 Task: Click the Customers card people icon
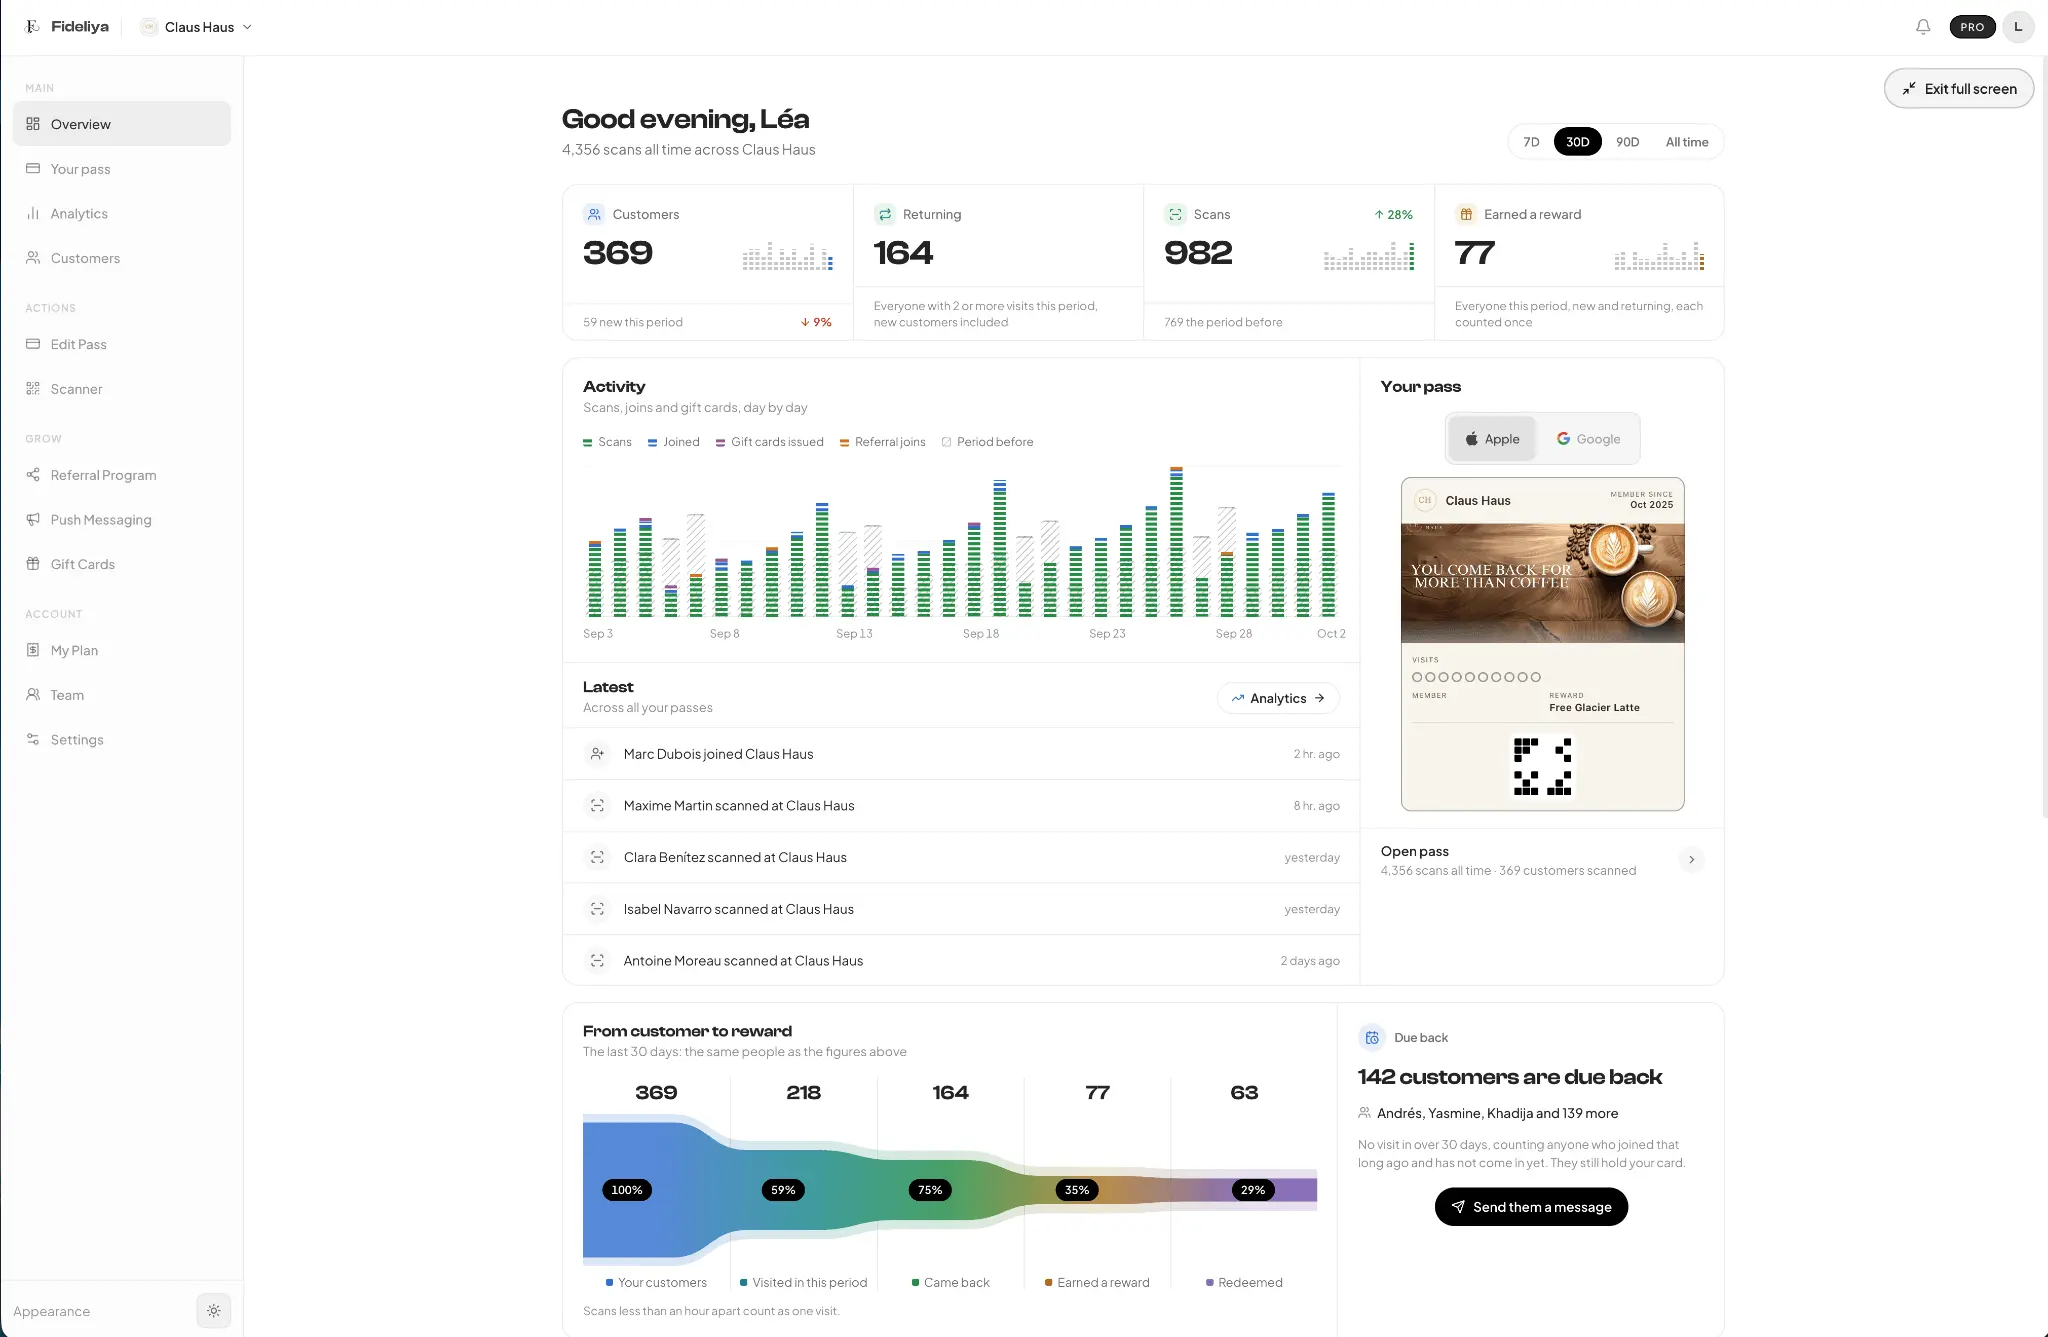(594, 214)
